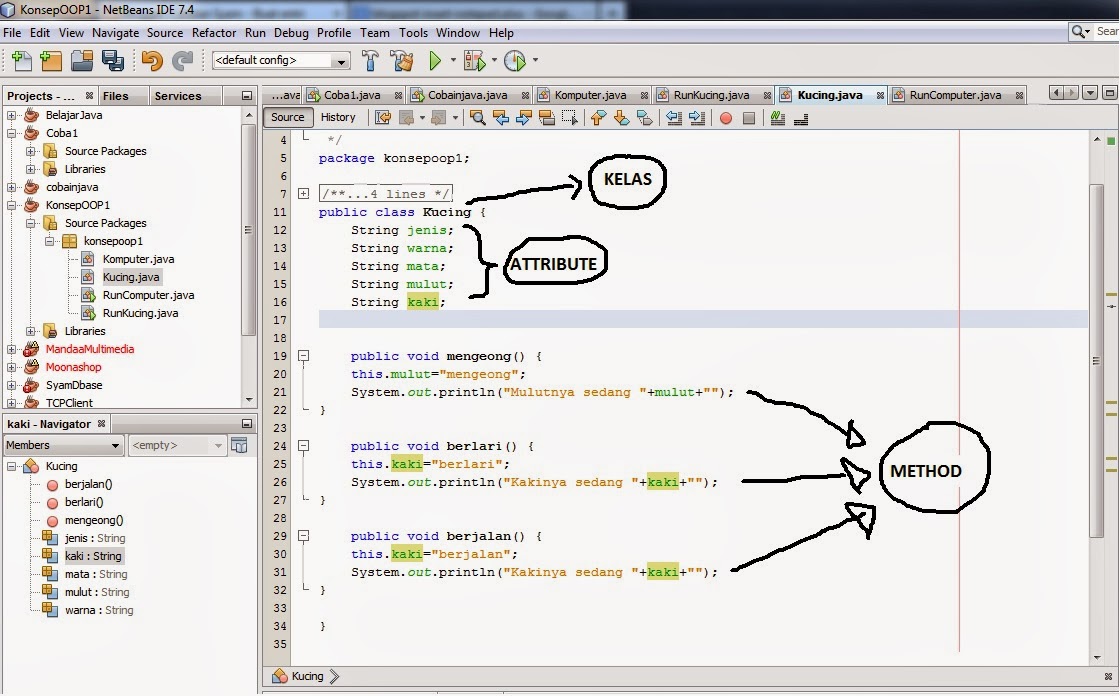Switch to the History view button
Viewport: 1120px width, 696px height.
click(338, 117)
